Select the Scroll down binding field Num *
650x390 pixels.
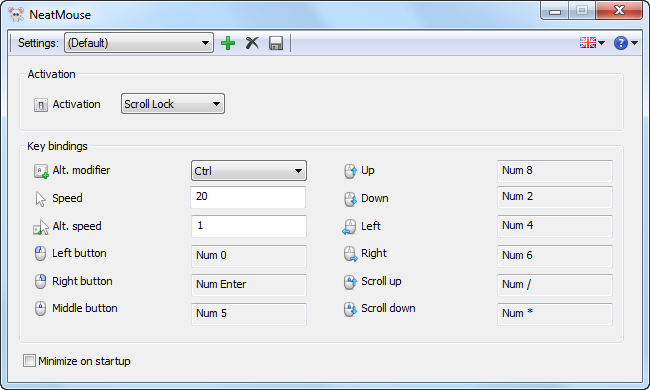(x=555, y=314)
